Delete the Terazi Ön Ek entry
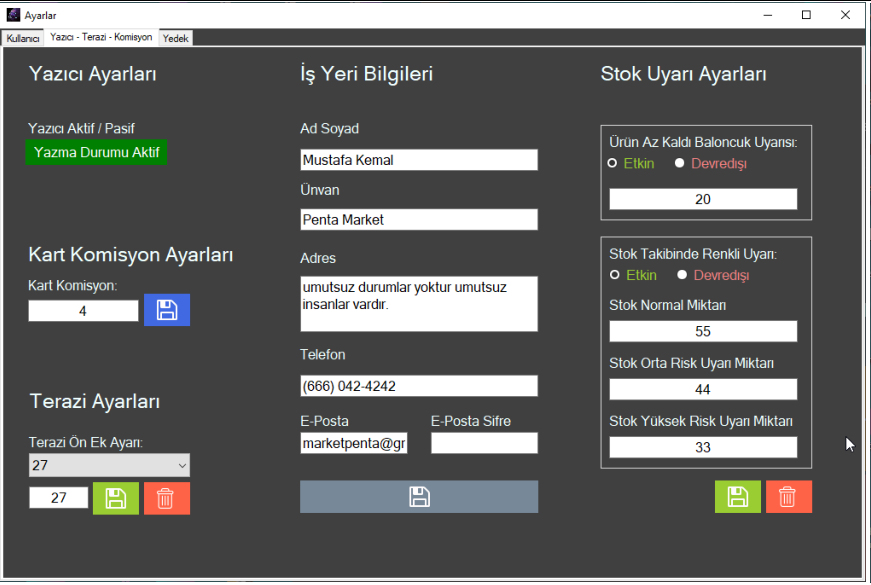This screenshot has height=585, width=871. [x=166, y=498]
